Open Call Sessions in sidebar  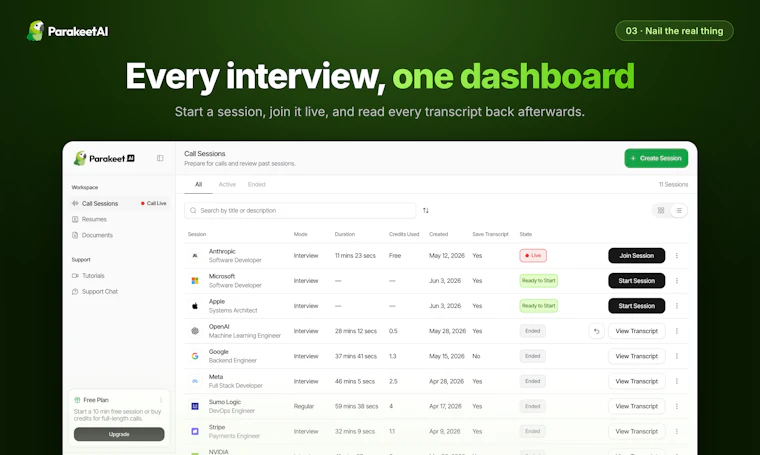point(119,204)
